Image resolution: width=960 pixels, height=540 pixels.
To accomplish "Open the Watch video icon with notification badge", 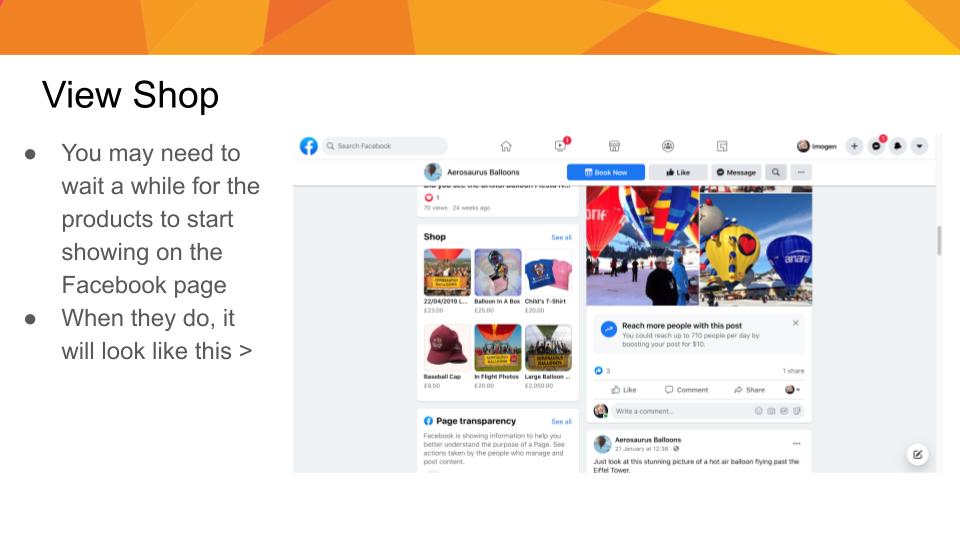I will (561, 146).
